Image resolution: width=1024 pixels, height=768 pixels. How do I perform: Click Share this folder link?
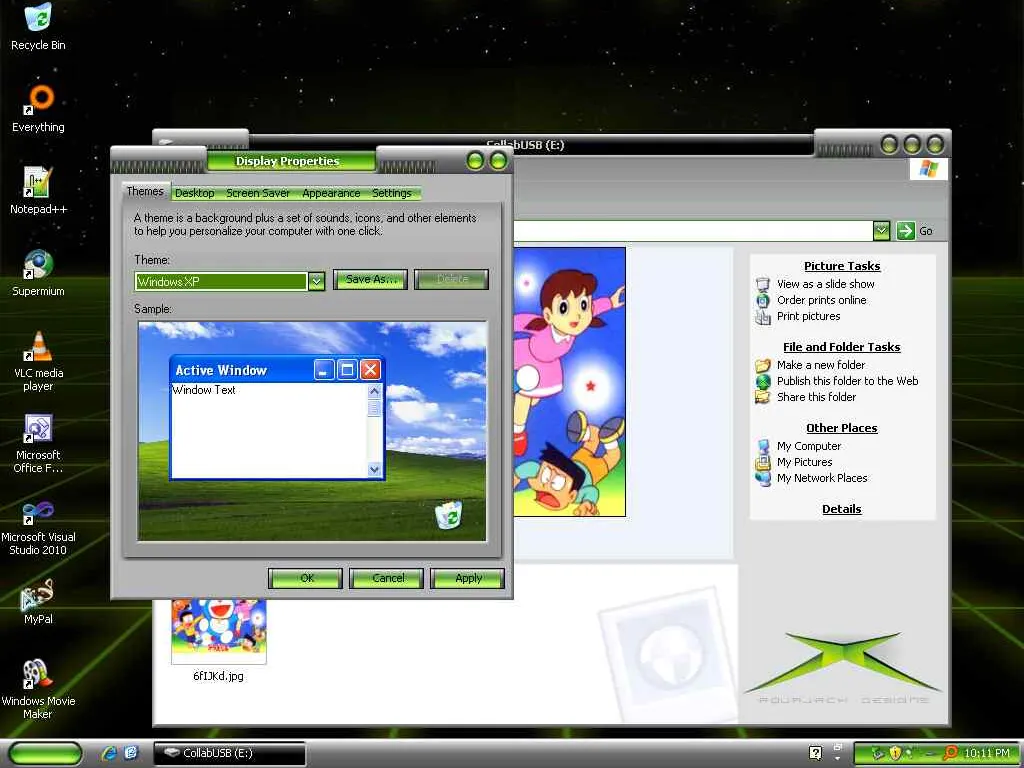(x=816, y=397)
